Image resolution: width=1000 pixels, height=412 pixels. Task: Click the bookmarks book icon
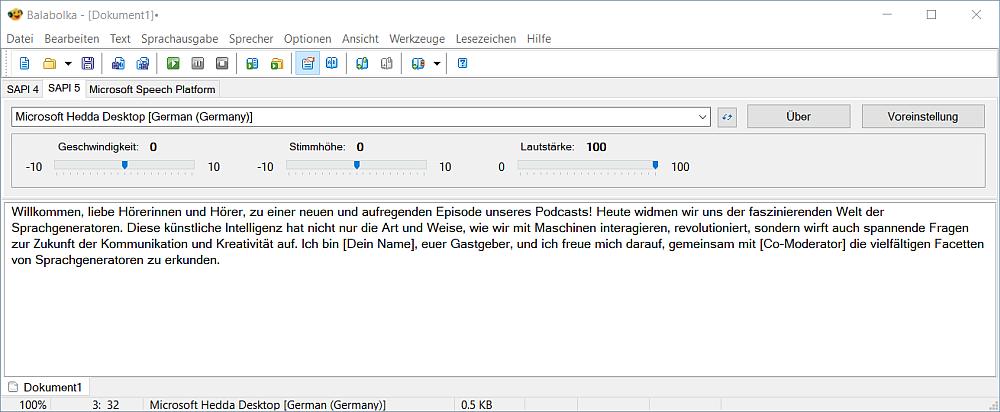pos(418,64)
